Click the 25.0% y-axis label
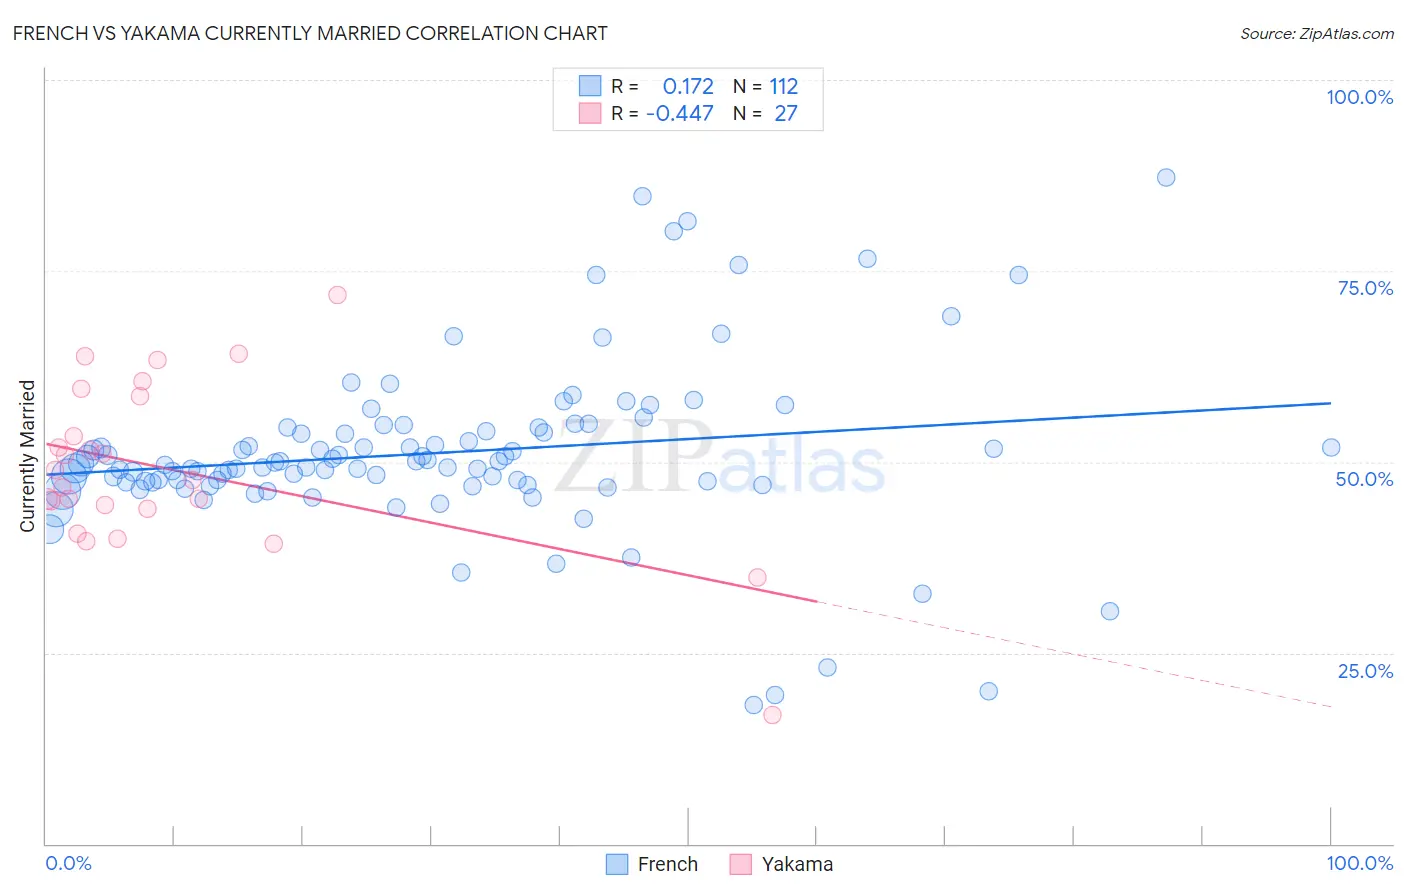 point(1365,671)
